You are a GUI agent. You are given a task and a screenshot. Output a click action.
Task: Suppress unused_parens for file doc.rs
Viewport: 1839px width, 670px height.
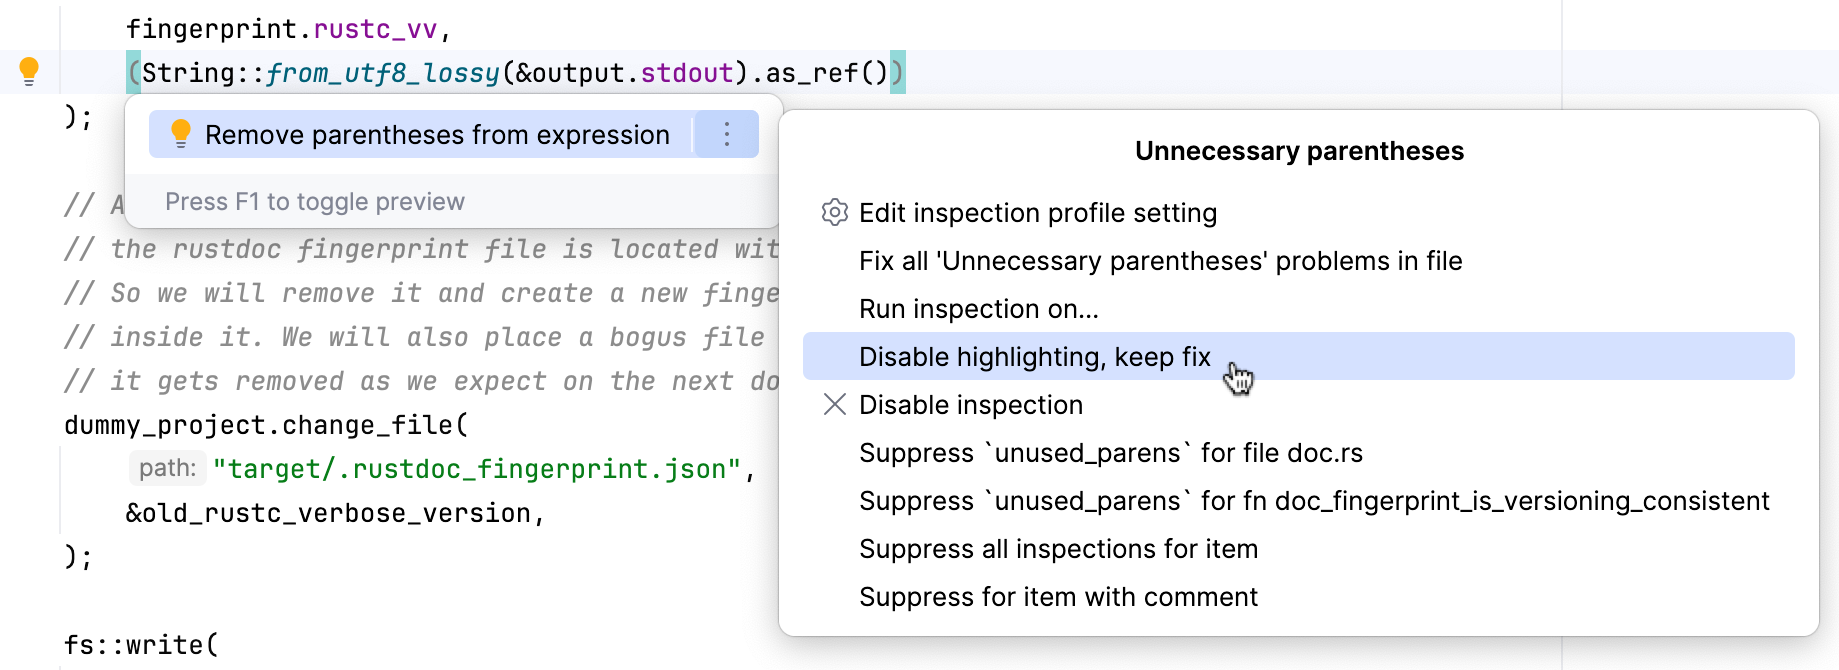click(x=1114, y=453)
